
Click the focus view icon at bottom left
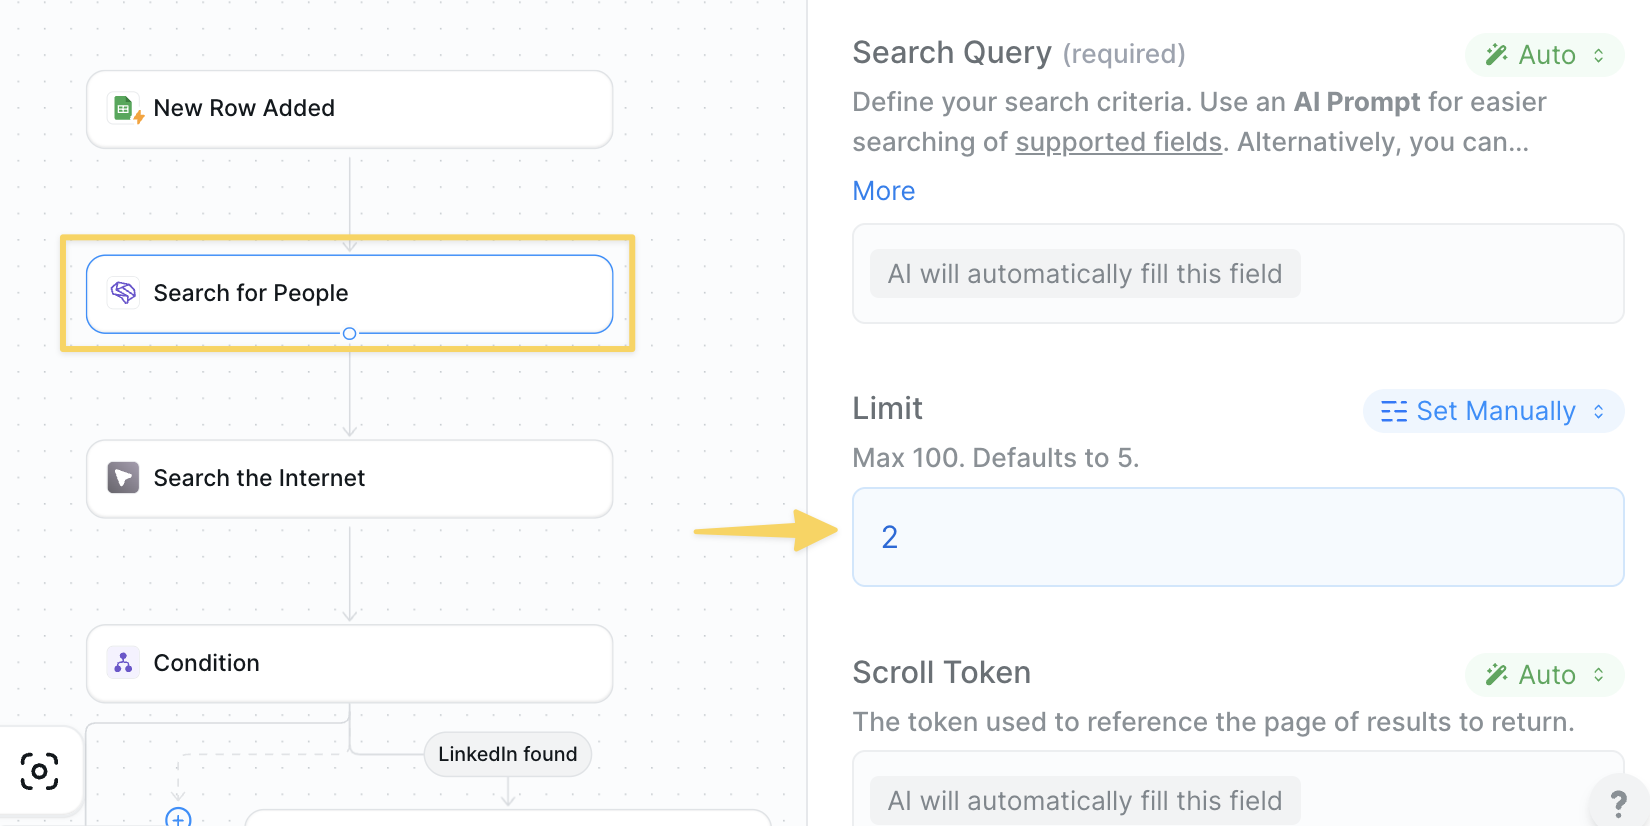click(40, 771)
